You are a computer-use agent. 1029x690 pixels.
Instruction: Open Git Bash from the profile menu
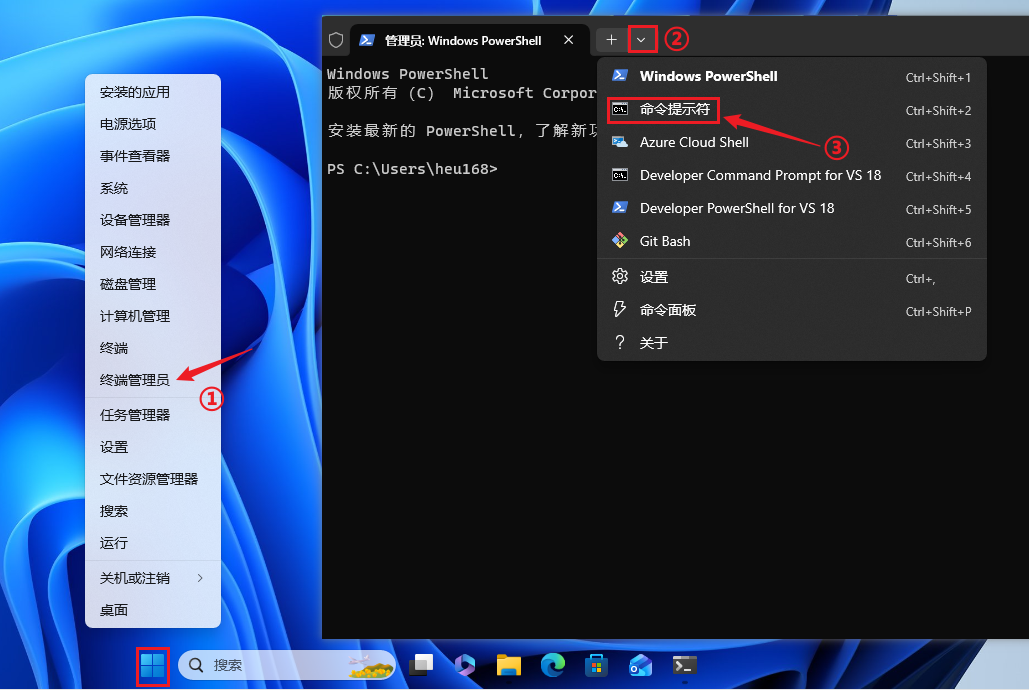pyautogui.click(x=663, y=241)
